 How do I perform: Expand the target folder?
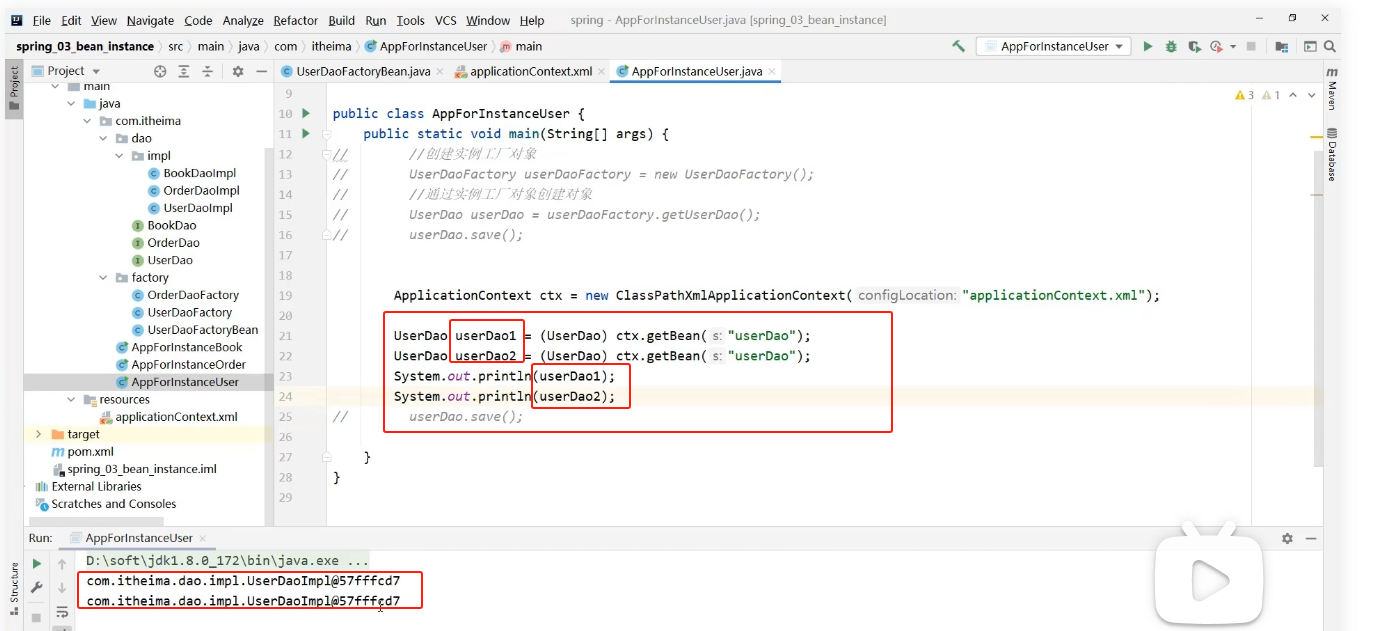tap(39, 434)
